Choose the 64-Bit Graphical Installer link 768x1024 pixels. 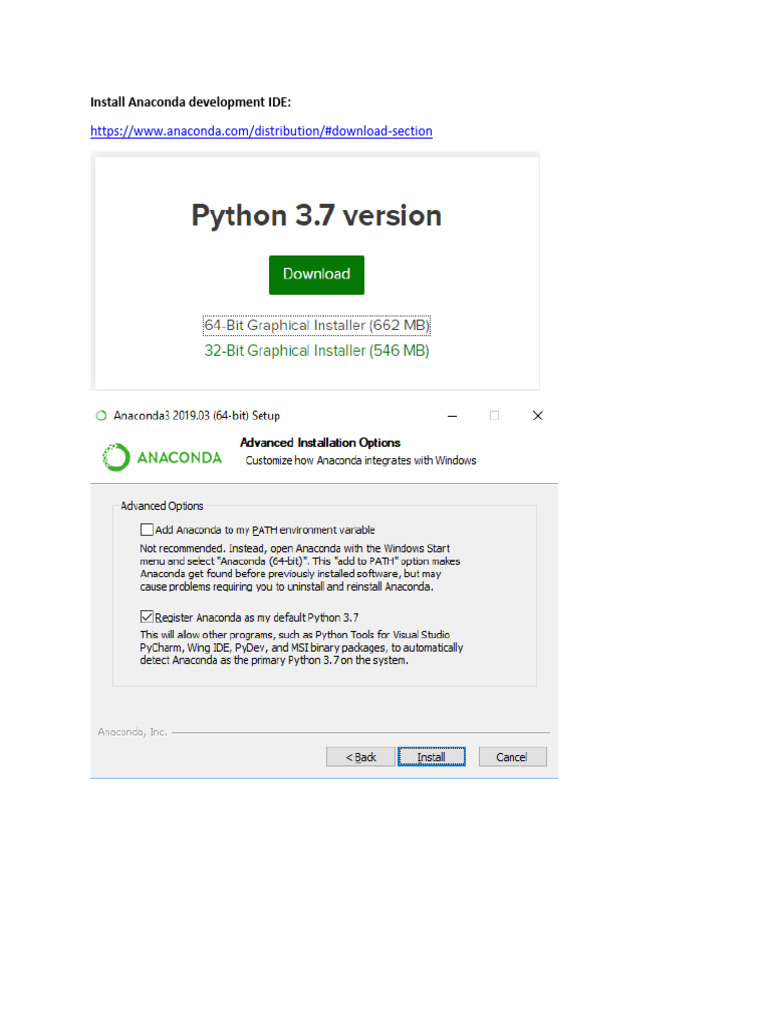[317, 325]
